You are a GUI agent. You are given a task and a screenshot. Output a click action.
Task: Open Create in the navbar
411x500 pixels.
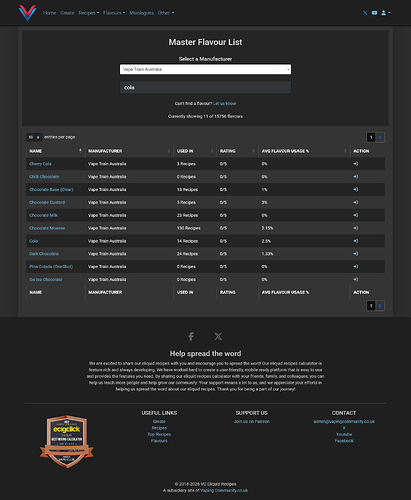coord(67,13)
